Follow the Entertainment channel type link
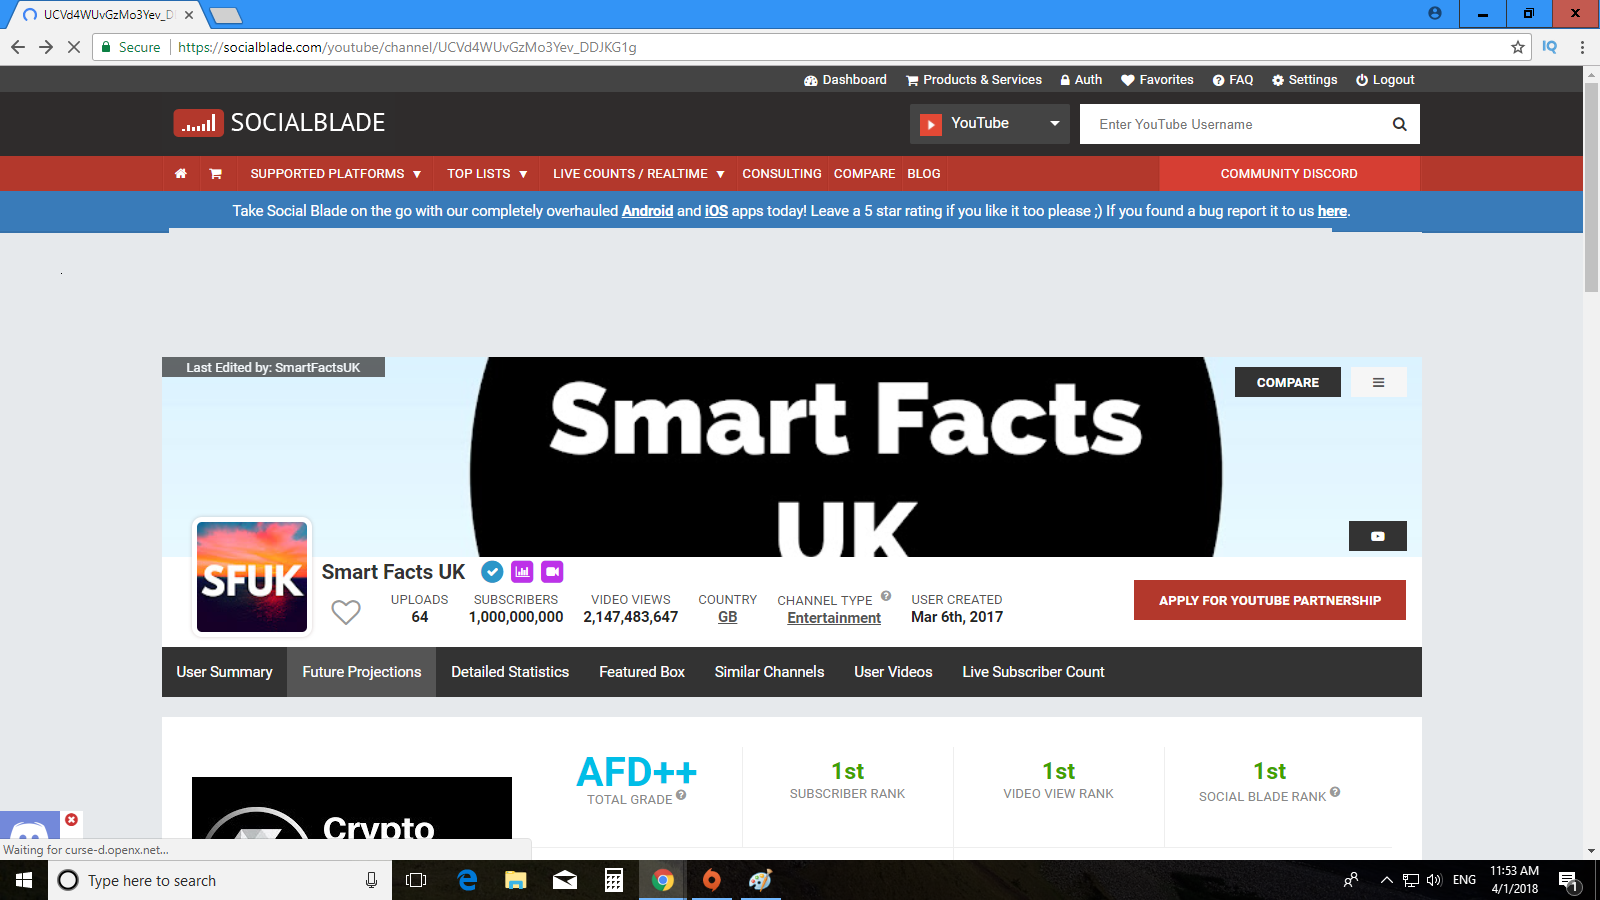The width and height of the screenshot is (1600, 900). coord(834,618)
